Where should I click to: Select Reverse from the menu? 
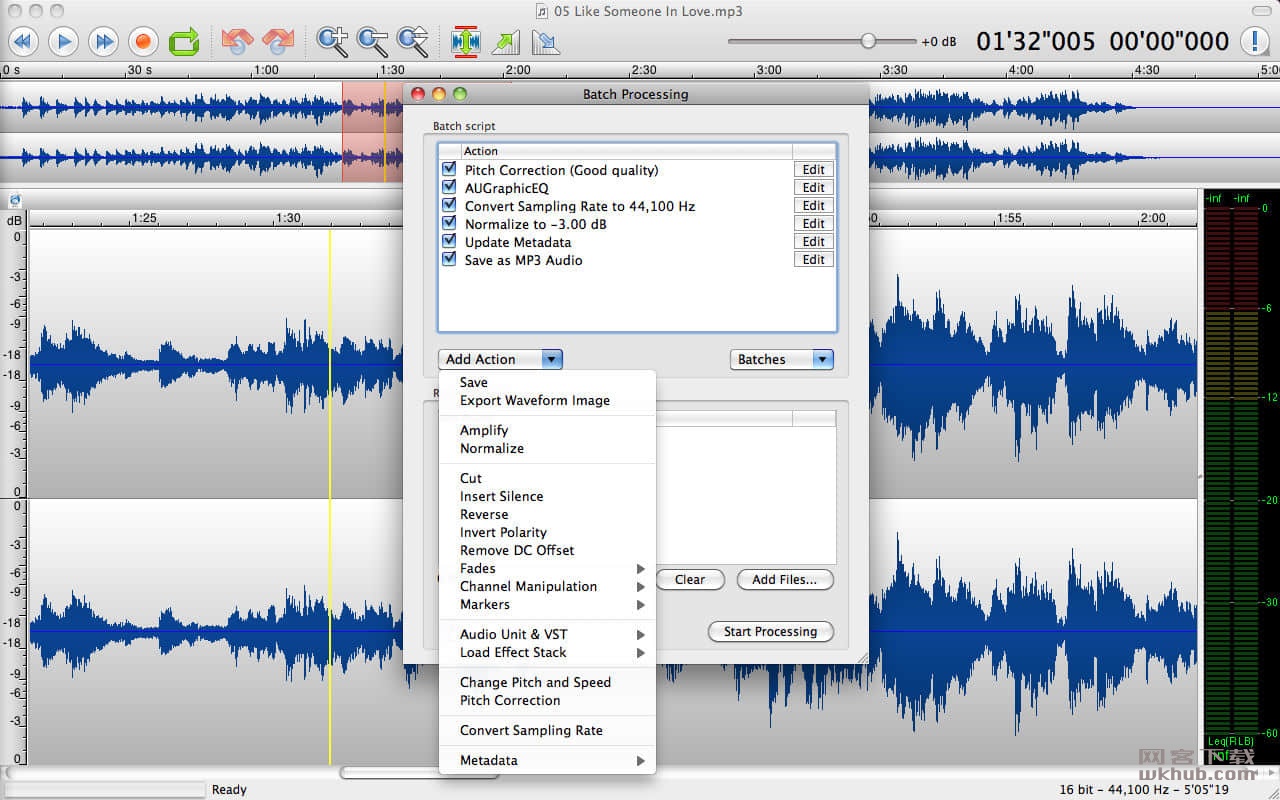[547, 514]
